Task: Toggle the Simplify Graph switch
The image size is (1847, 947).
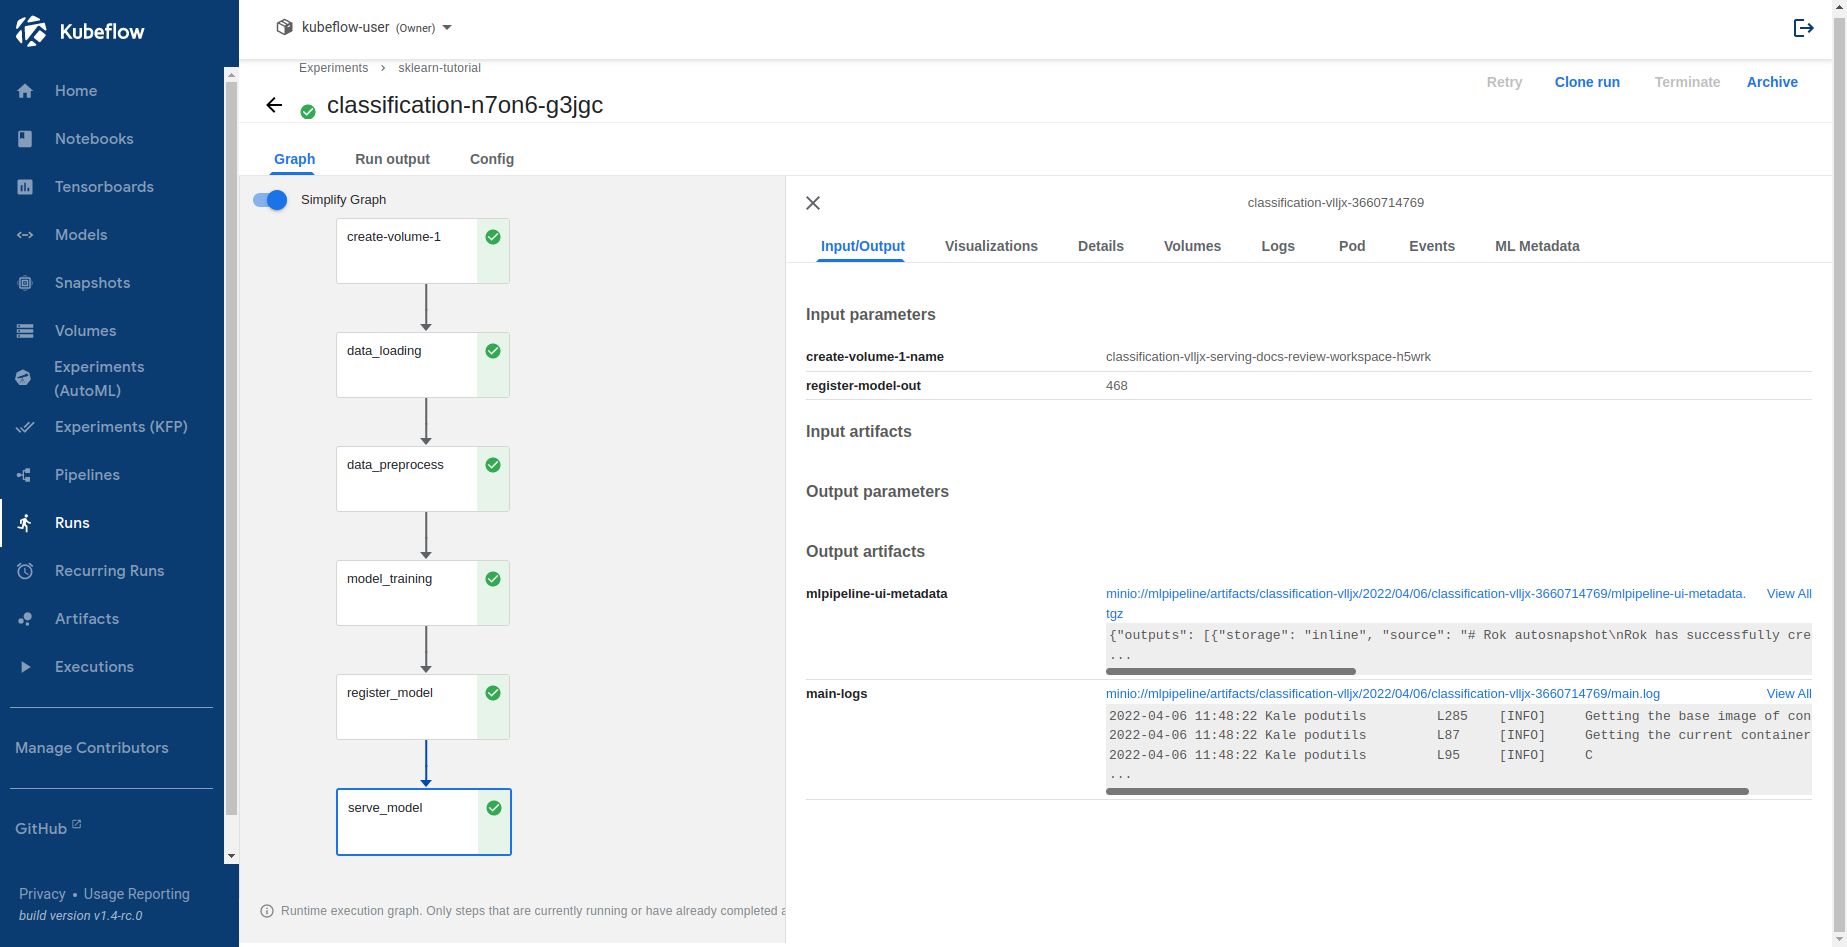Action: coord(270,200)
